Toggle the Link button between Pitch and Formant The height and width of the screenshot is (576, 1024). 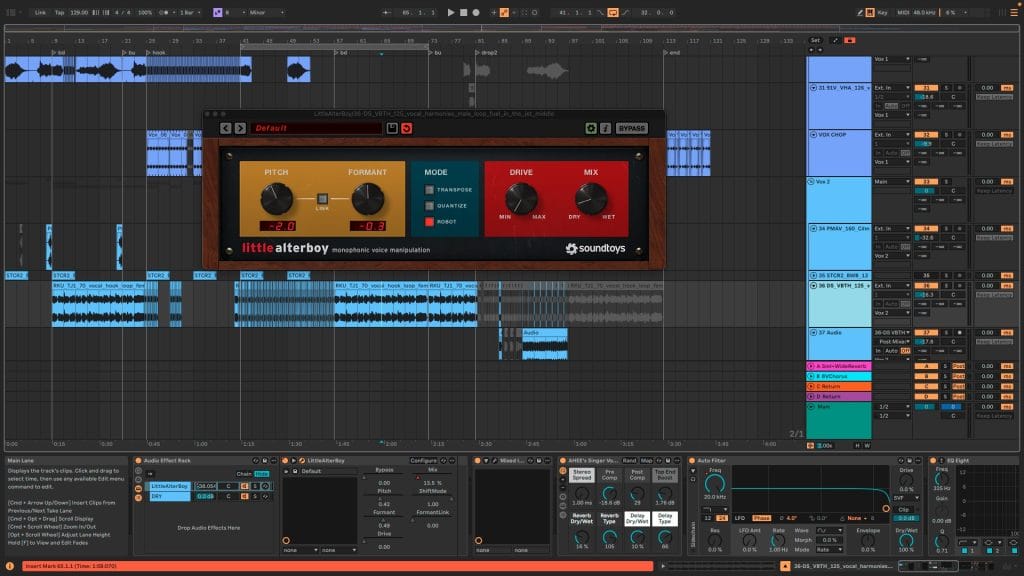323,199
